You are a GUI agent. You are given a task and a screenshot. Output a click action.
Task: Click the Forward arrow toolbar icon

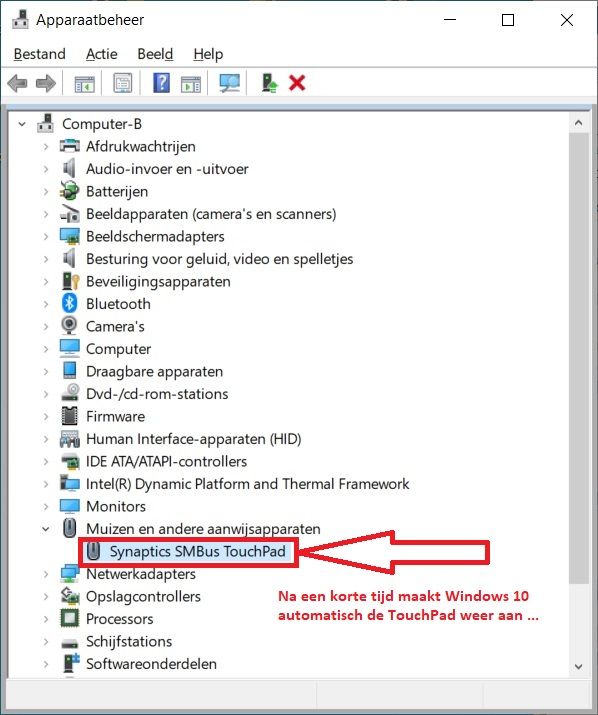tap(46, 83)
